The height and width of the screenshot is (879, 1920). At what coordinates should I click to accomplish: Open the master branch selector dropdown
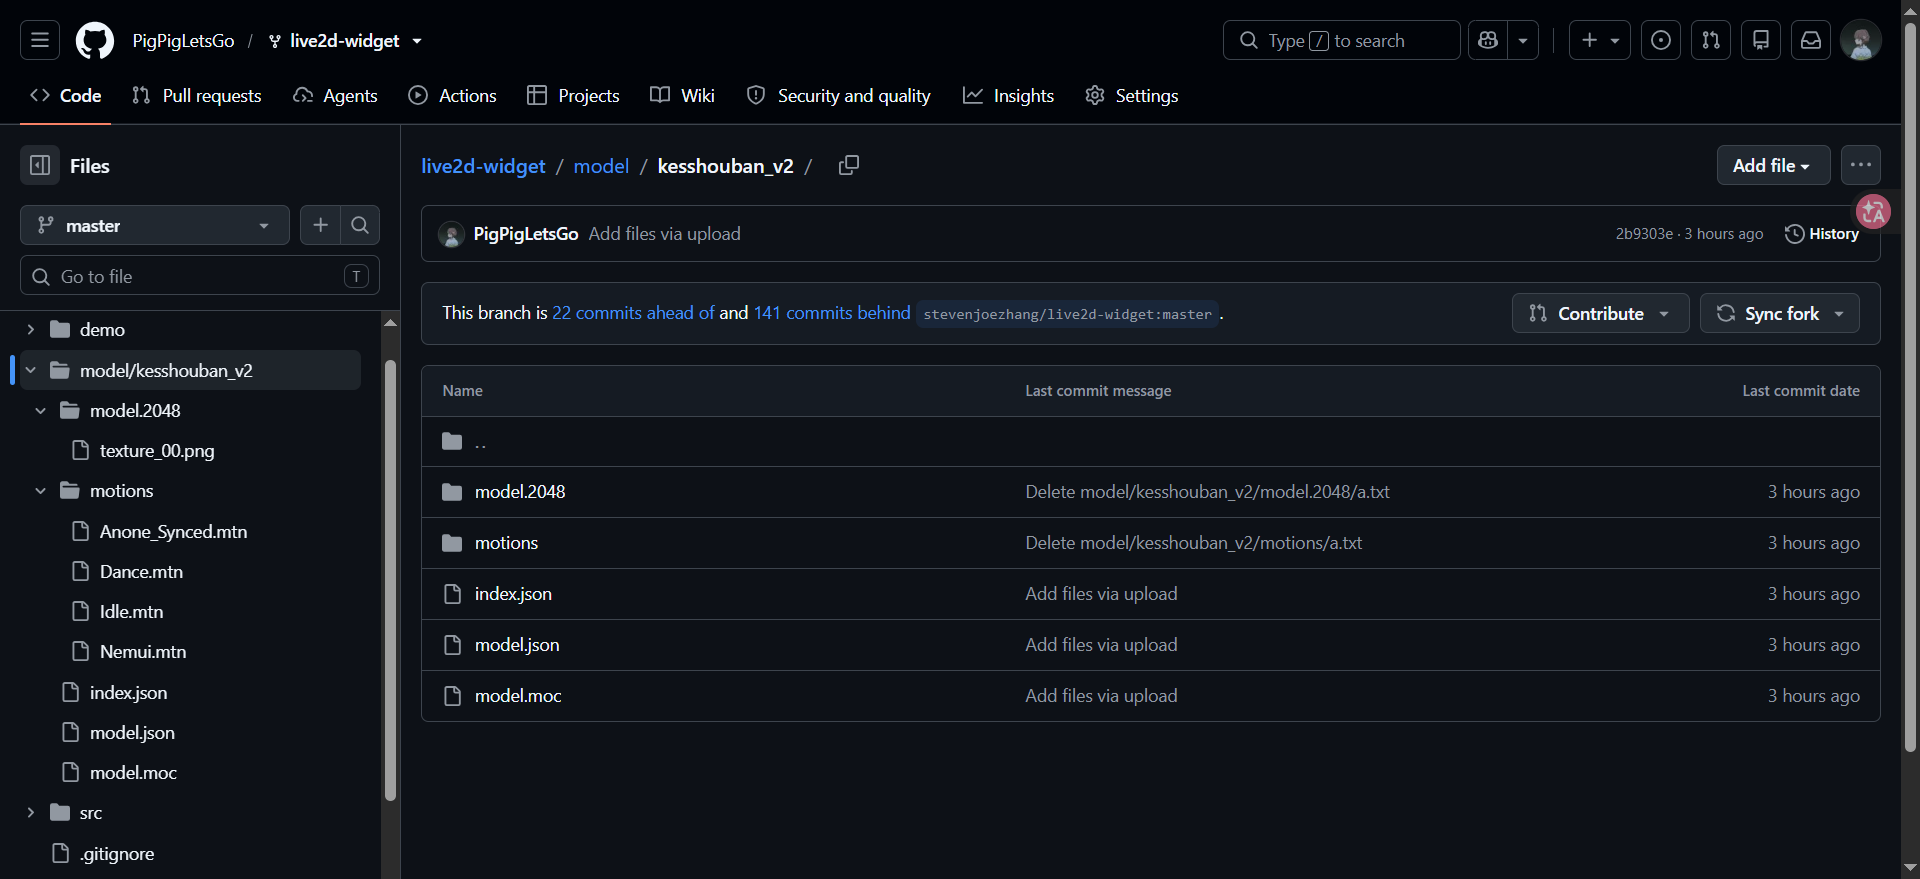155,225
